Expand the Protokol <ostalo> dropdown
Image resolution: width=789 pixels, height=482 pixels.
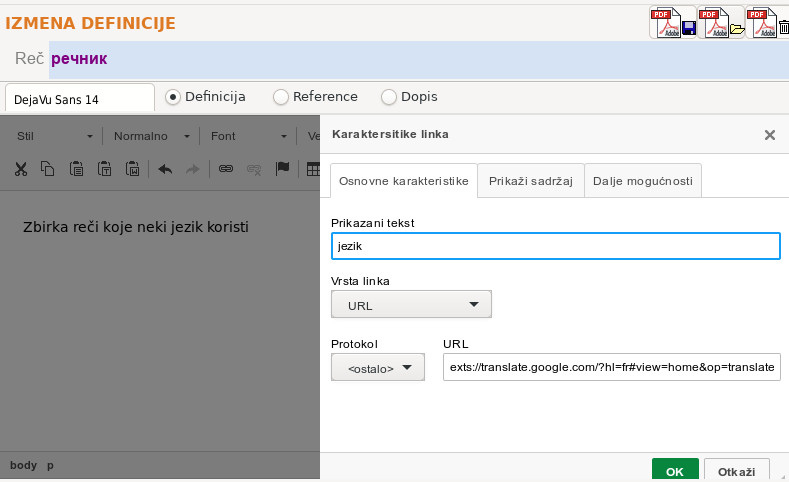(378, 367)
